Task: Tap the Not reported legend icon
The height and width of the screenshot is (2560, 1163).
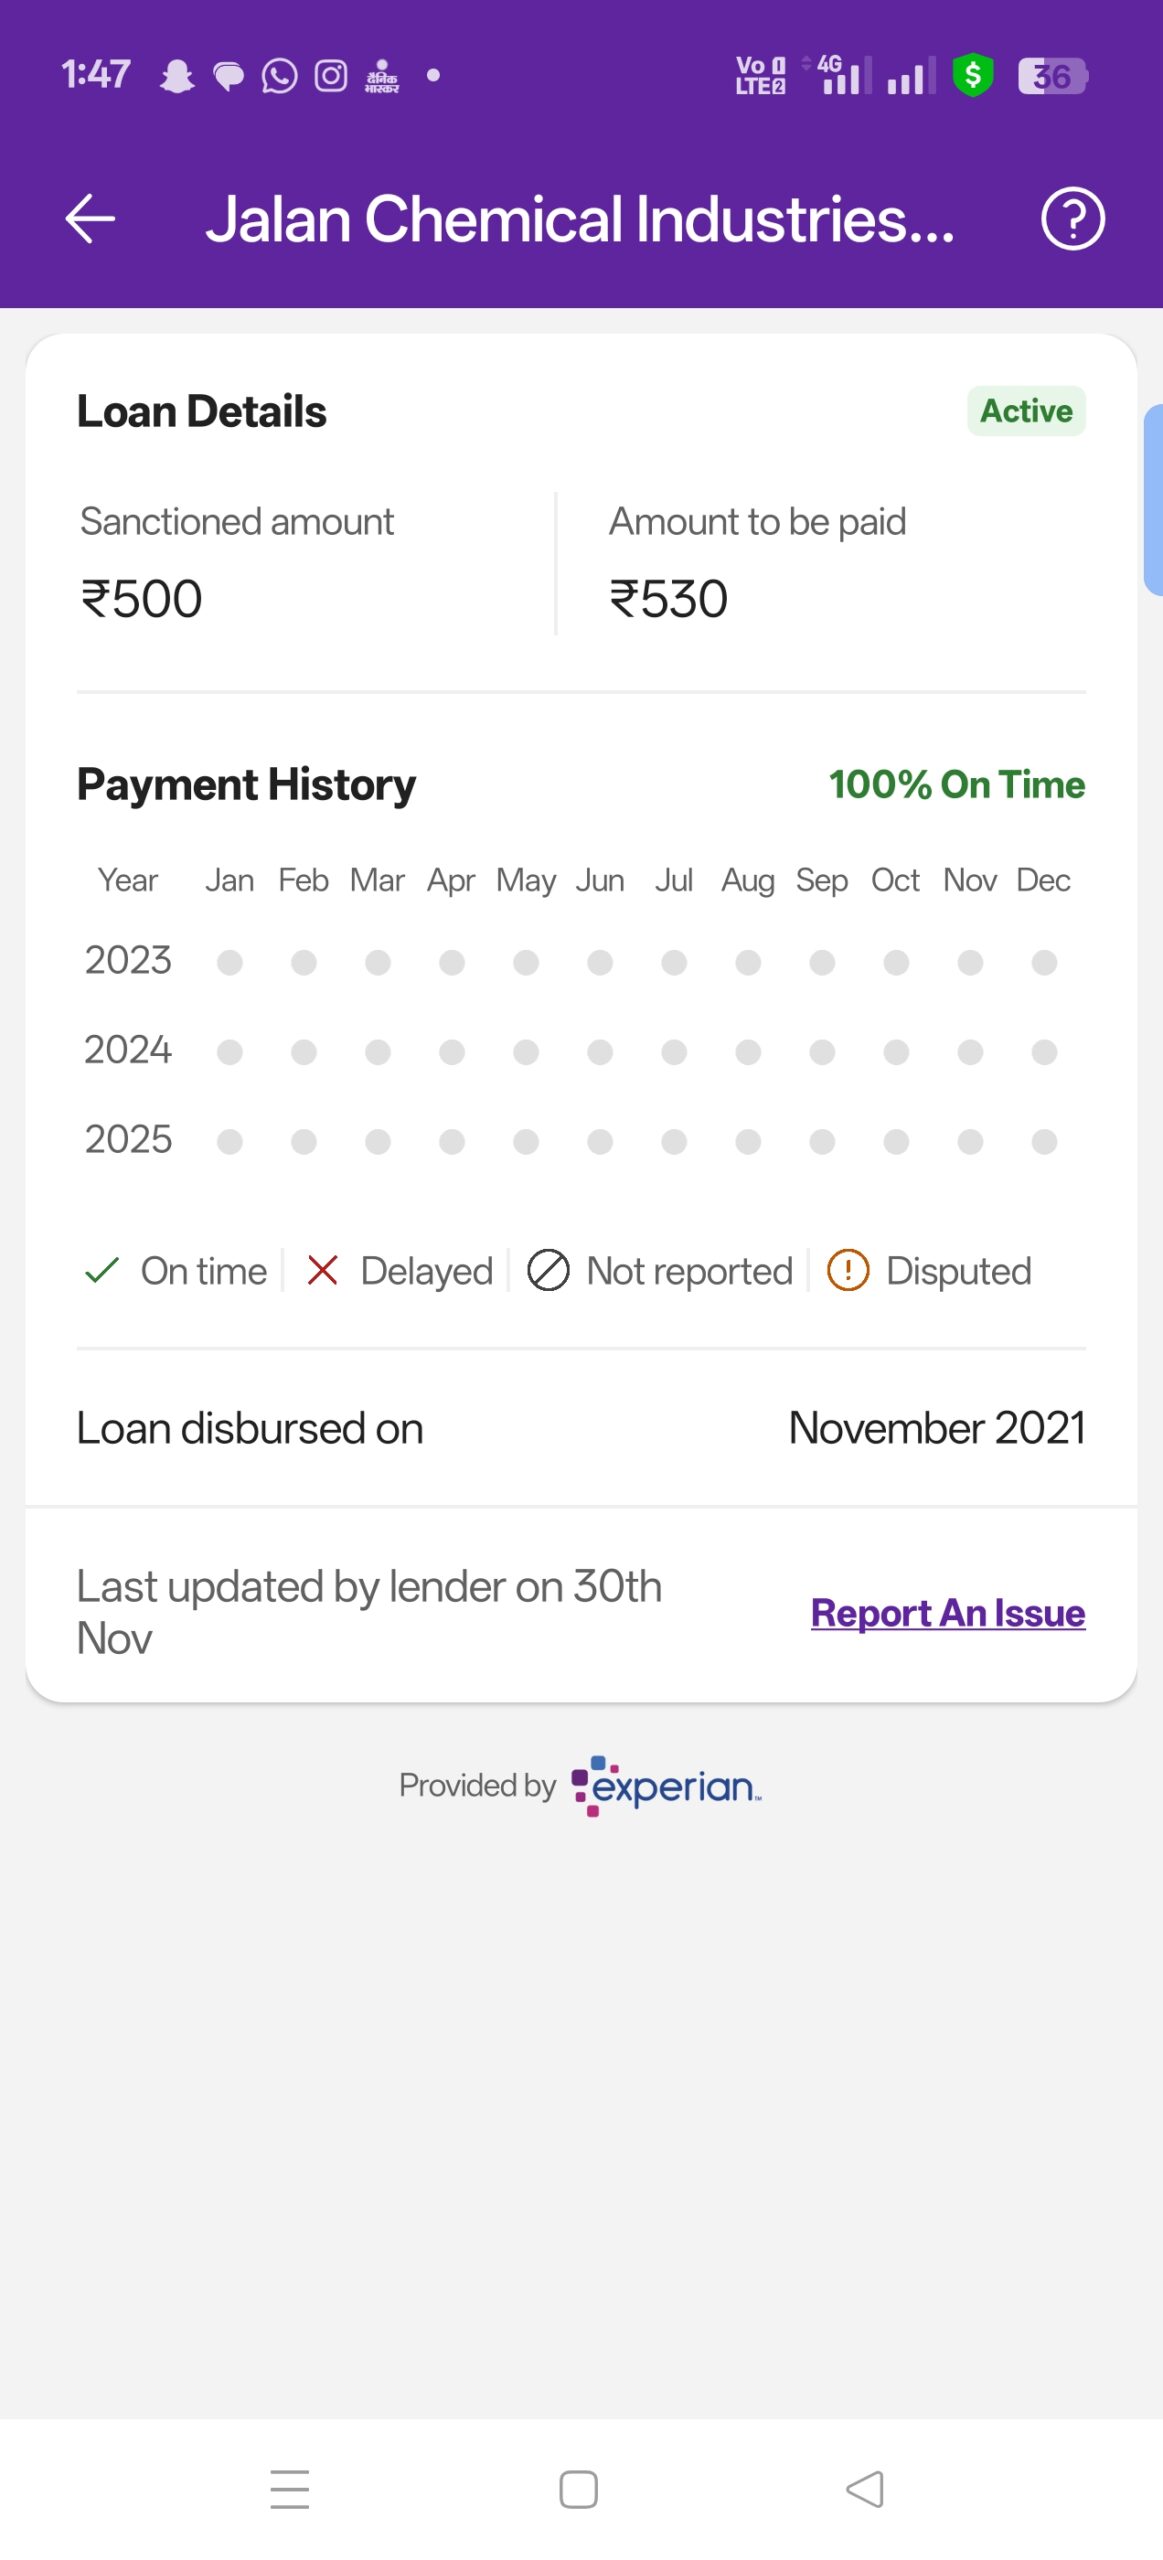Action: 548,1271
